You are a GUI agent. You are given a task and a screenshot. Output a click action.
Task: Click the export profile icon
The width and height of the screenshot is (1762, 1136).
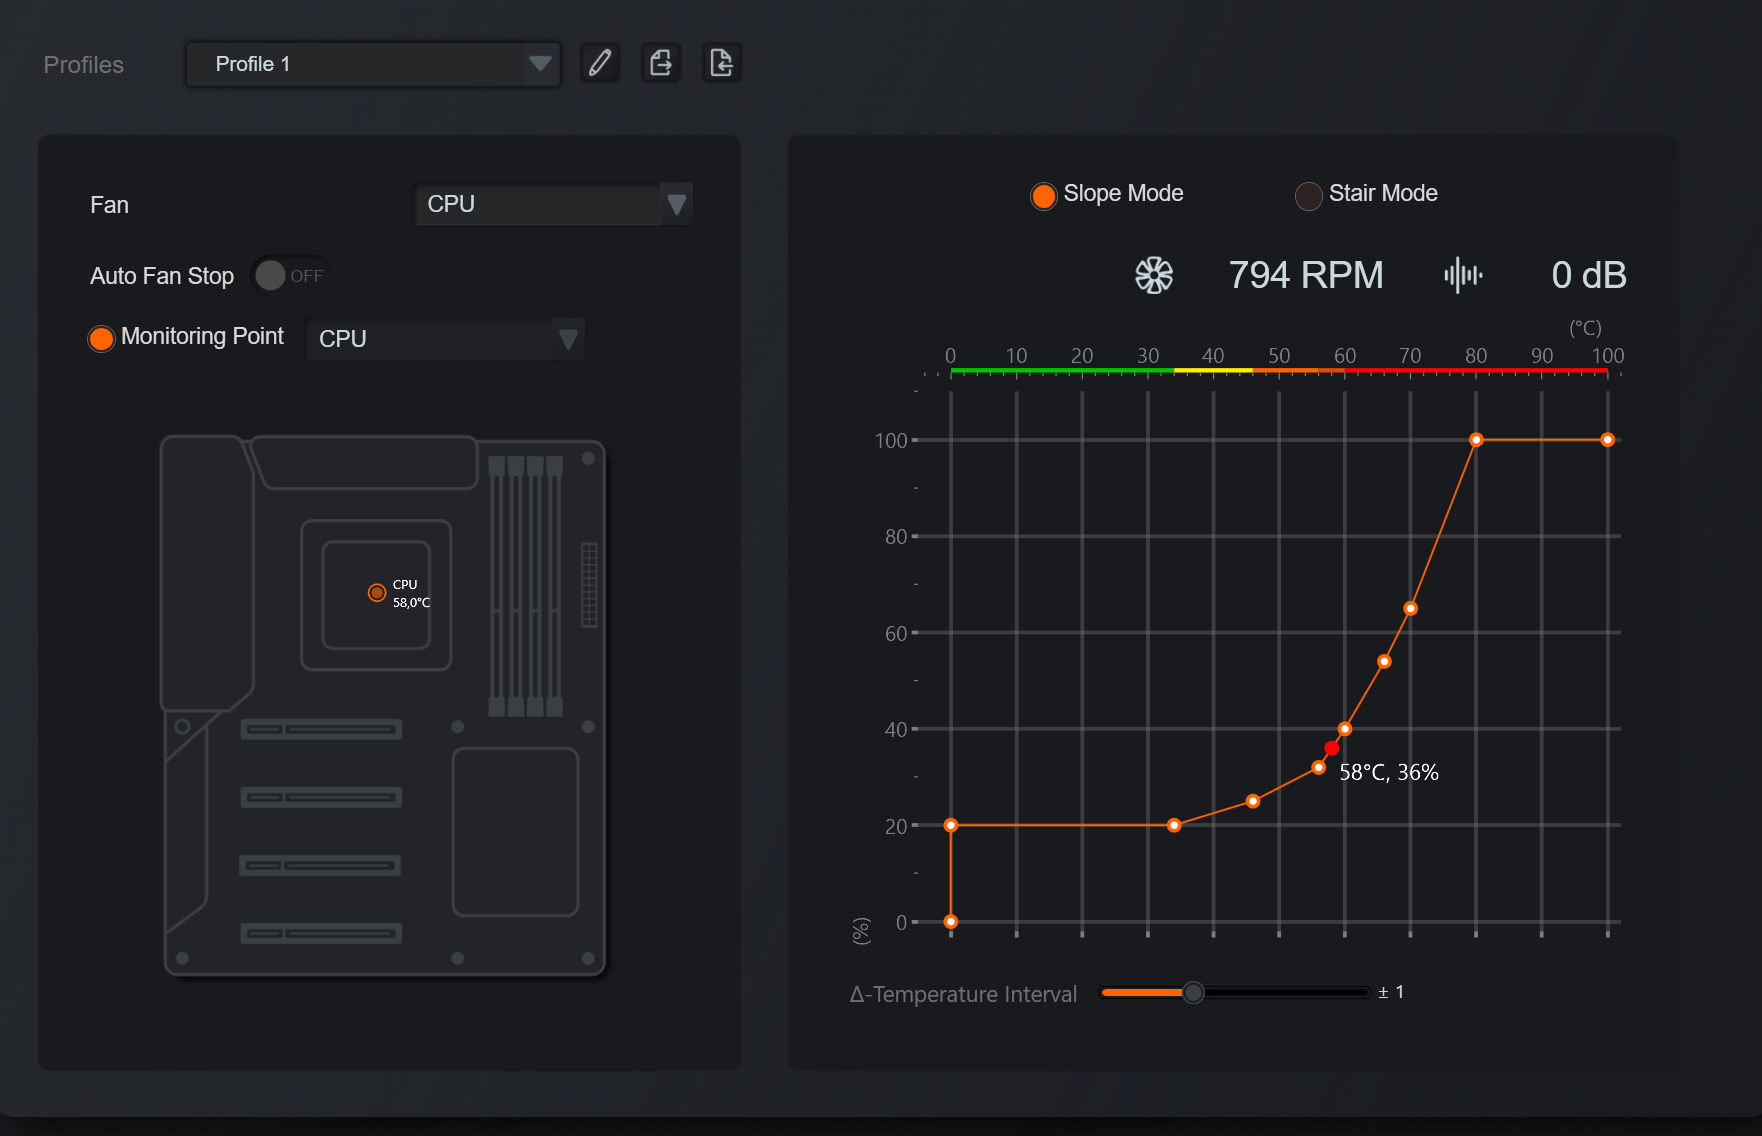point(661,63)
